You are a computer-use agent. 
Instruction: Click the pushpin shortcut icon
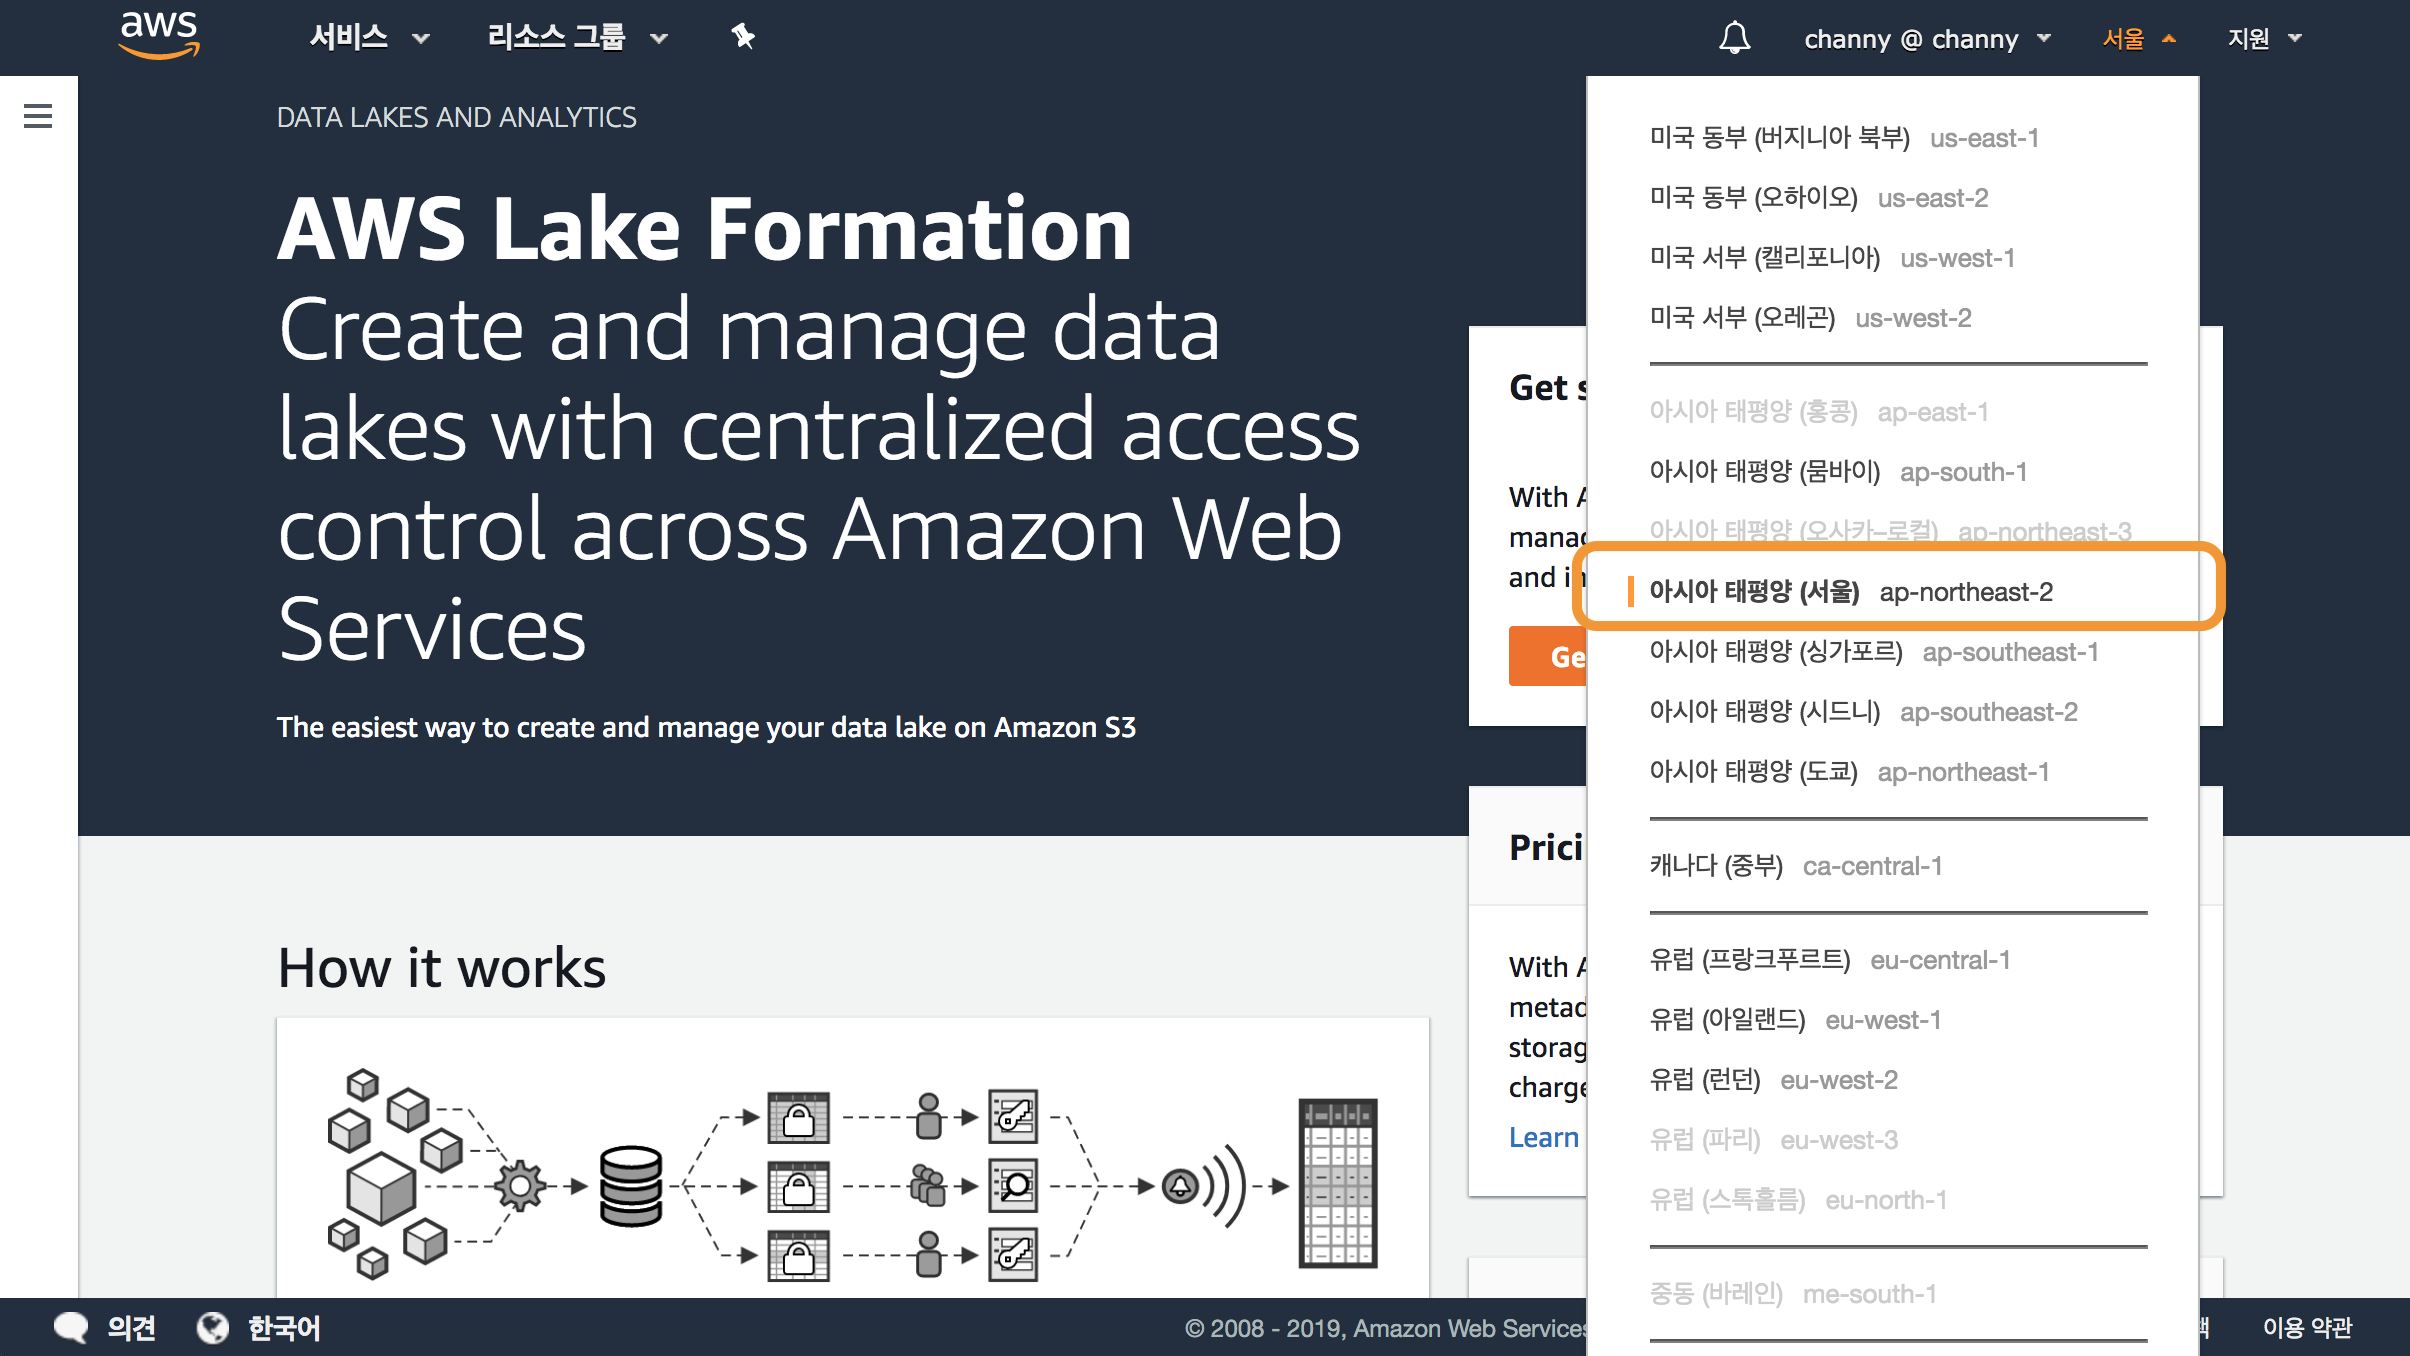742,37
